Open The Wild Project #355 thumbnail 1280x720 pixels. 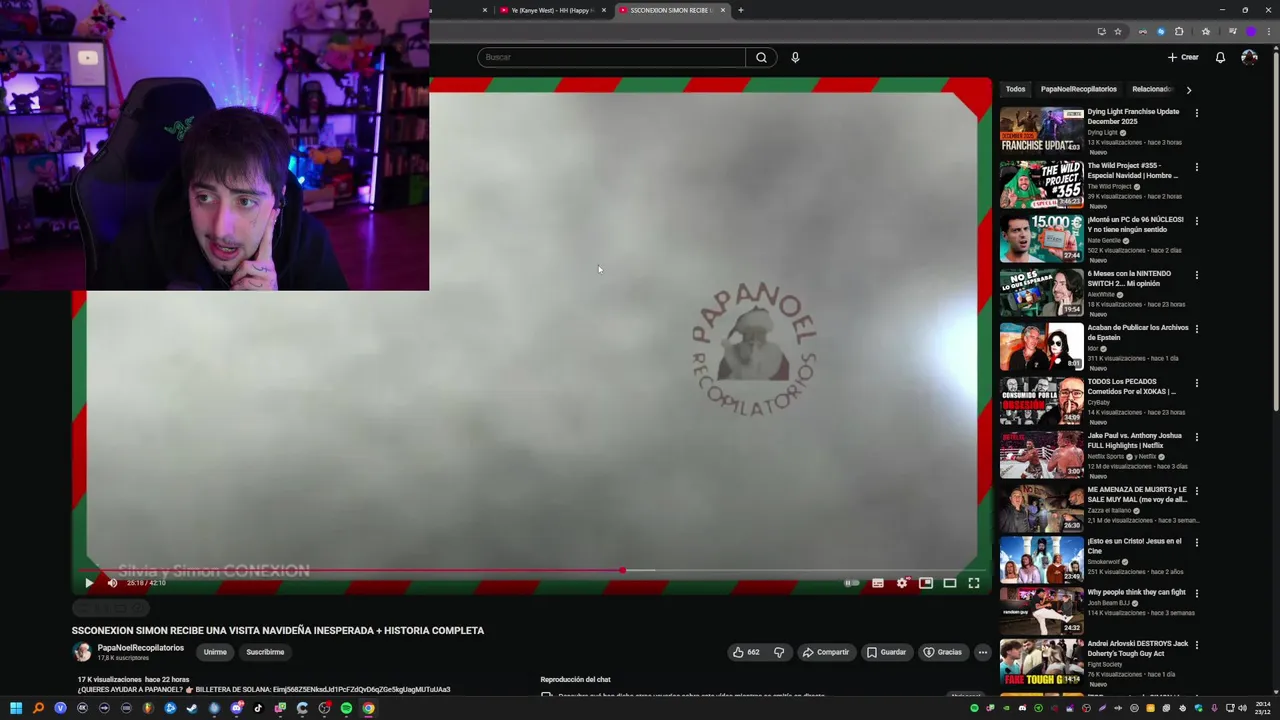pyautogui.click(x=1041, y=184)
